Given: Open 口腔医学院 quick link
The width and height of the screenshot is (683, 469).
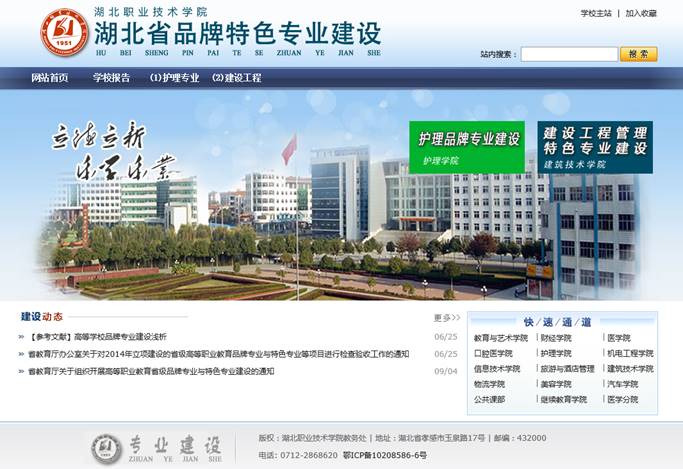Looking at the screenshot, I should (493, 353).
